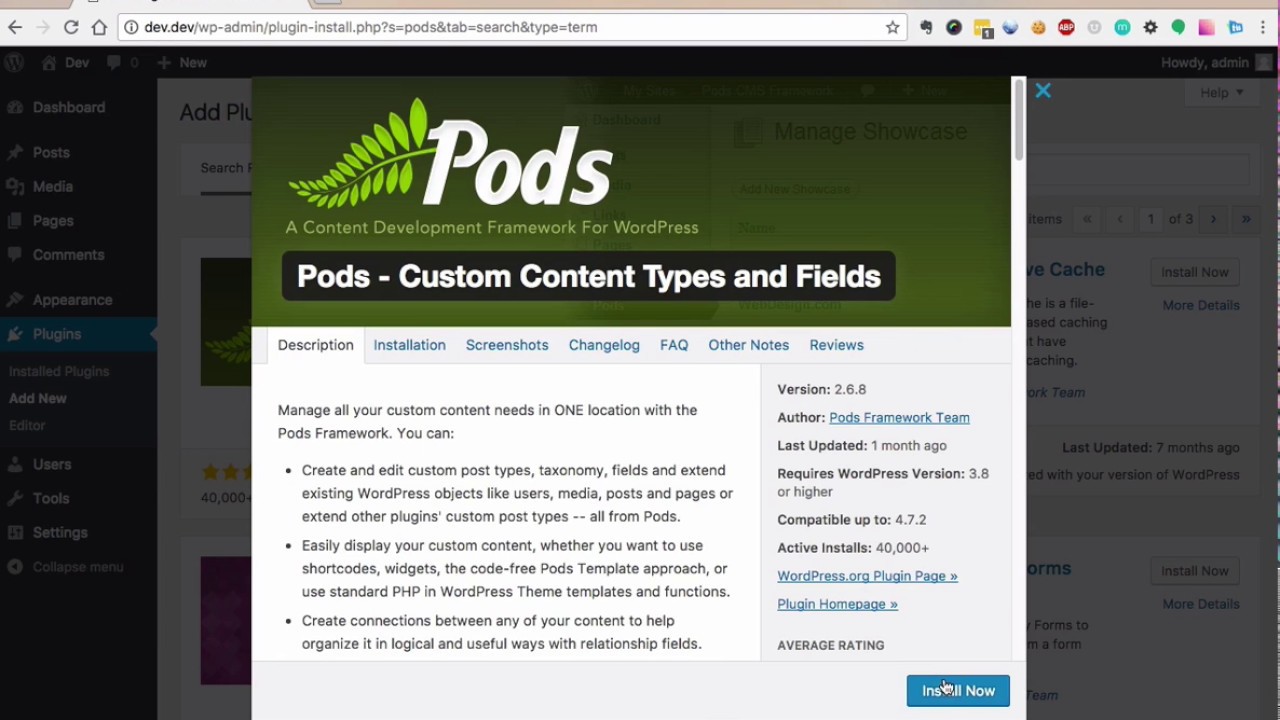Open the Screenshots tab
This screenshot has width=1280, height=720.
[x=507, y=345]
